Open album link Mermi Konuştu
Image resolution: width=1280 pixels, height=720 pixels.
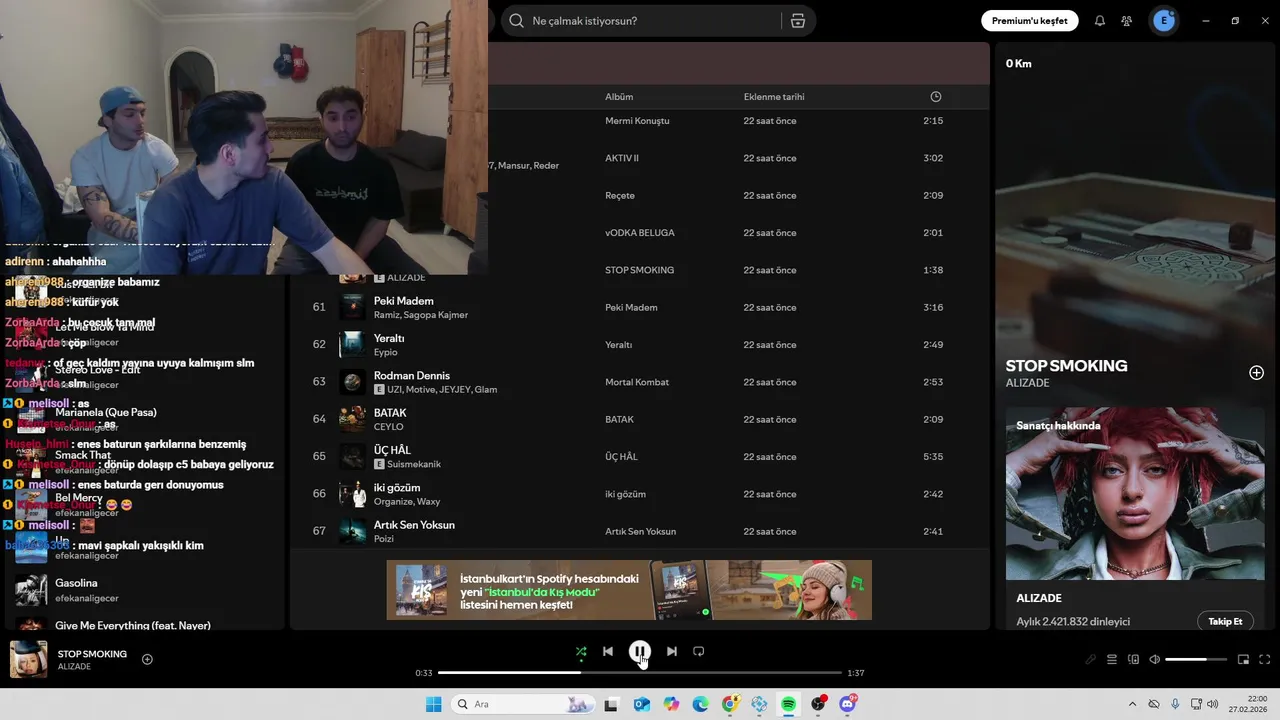(x=637, y=121)
